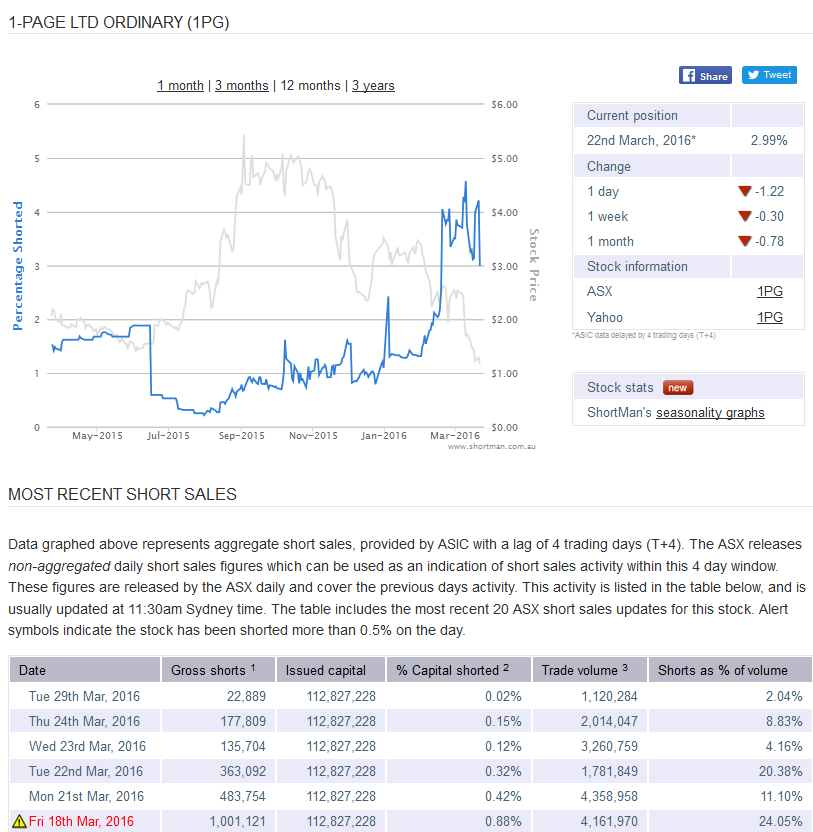
Task: Sort by % Capital shorted column header
Action: [x=459, y=670]
